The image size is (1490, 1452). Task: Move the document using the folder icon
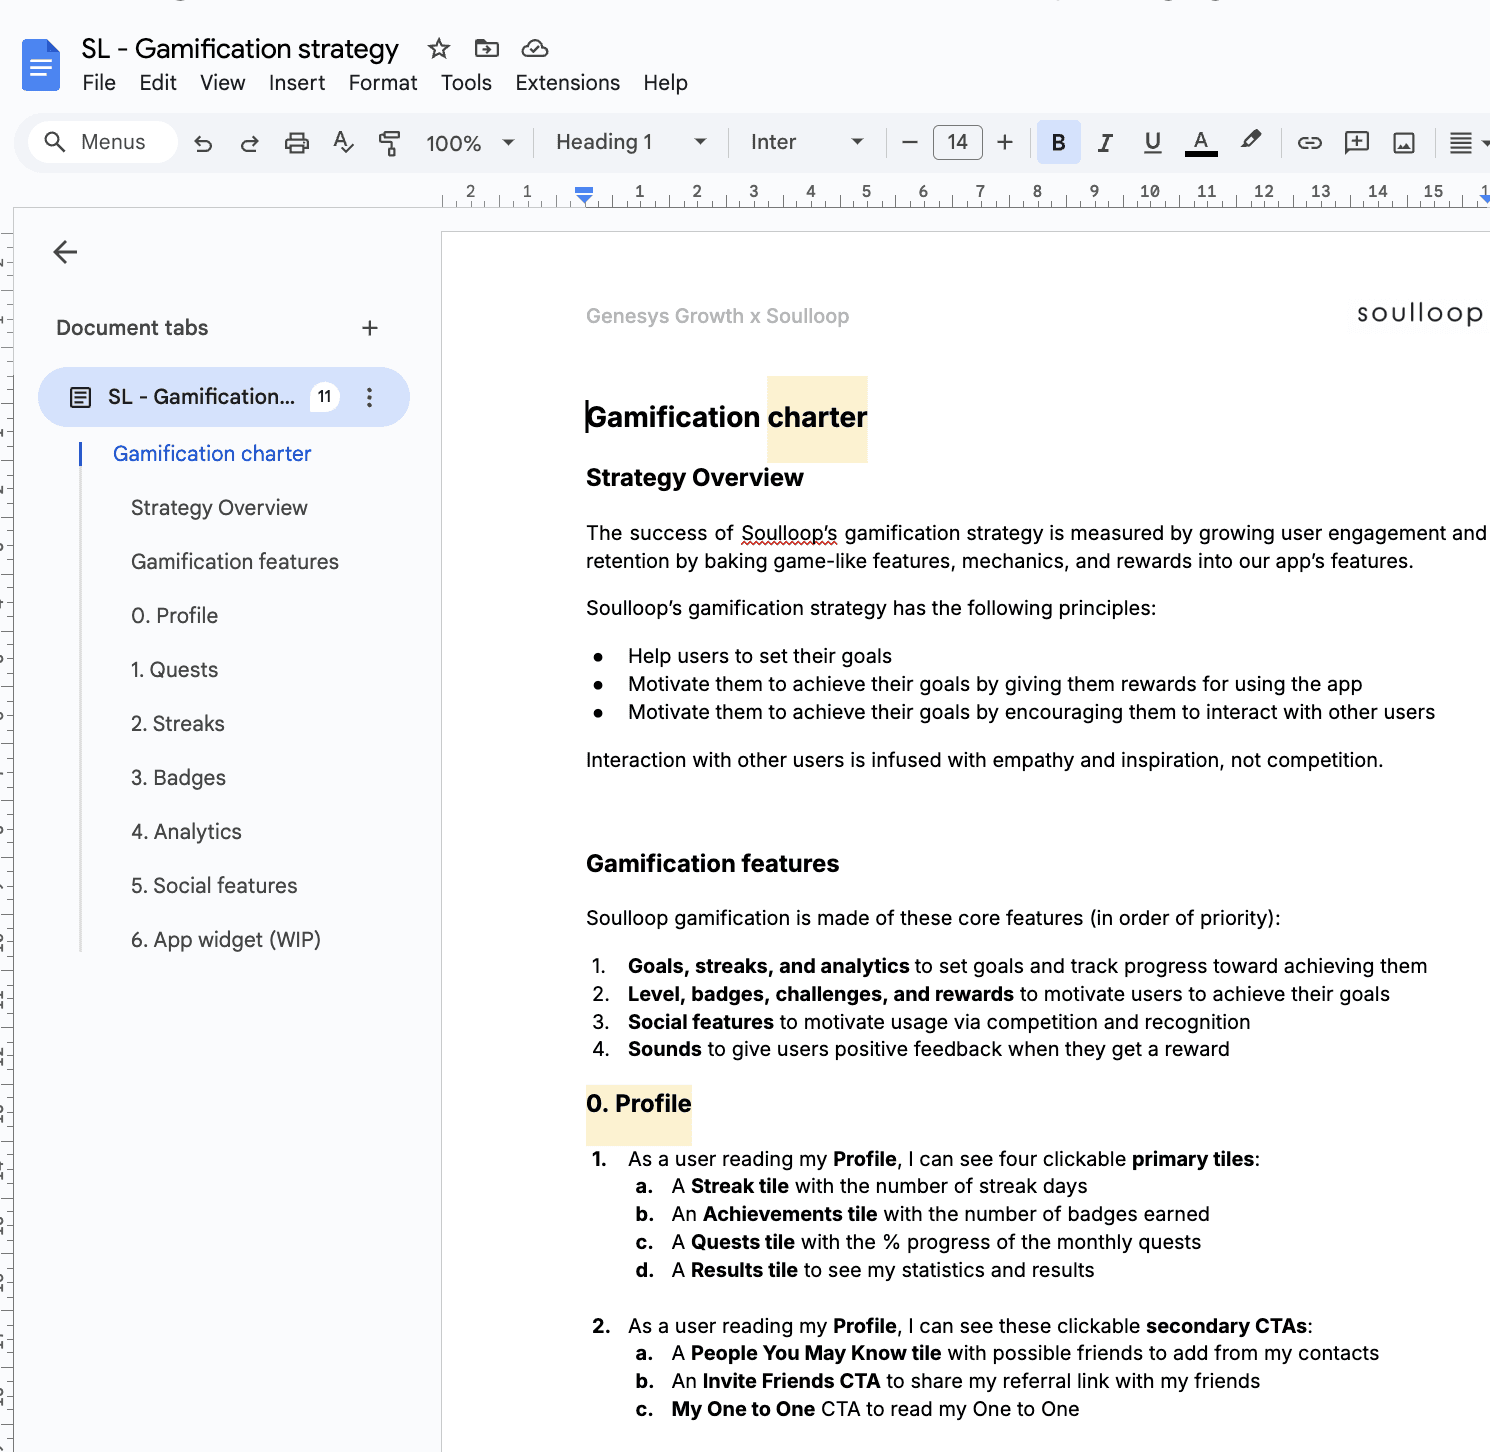click(487, 48)
